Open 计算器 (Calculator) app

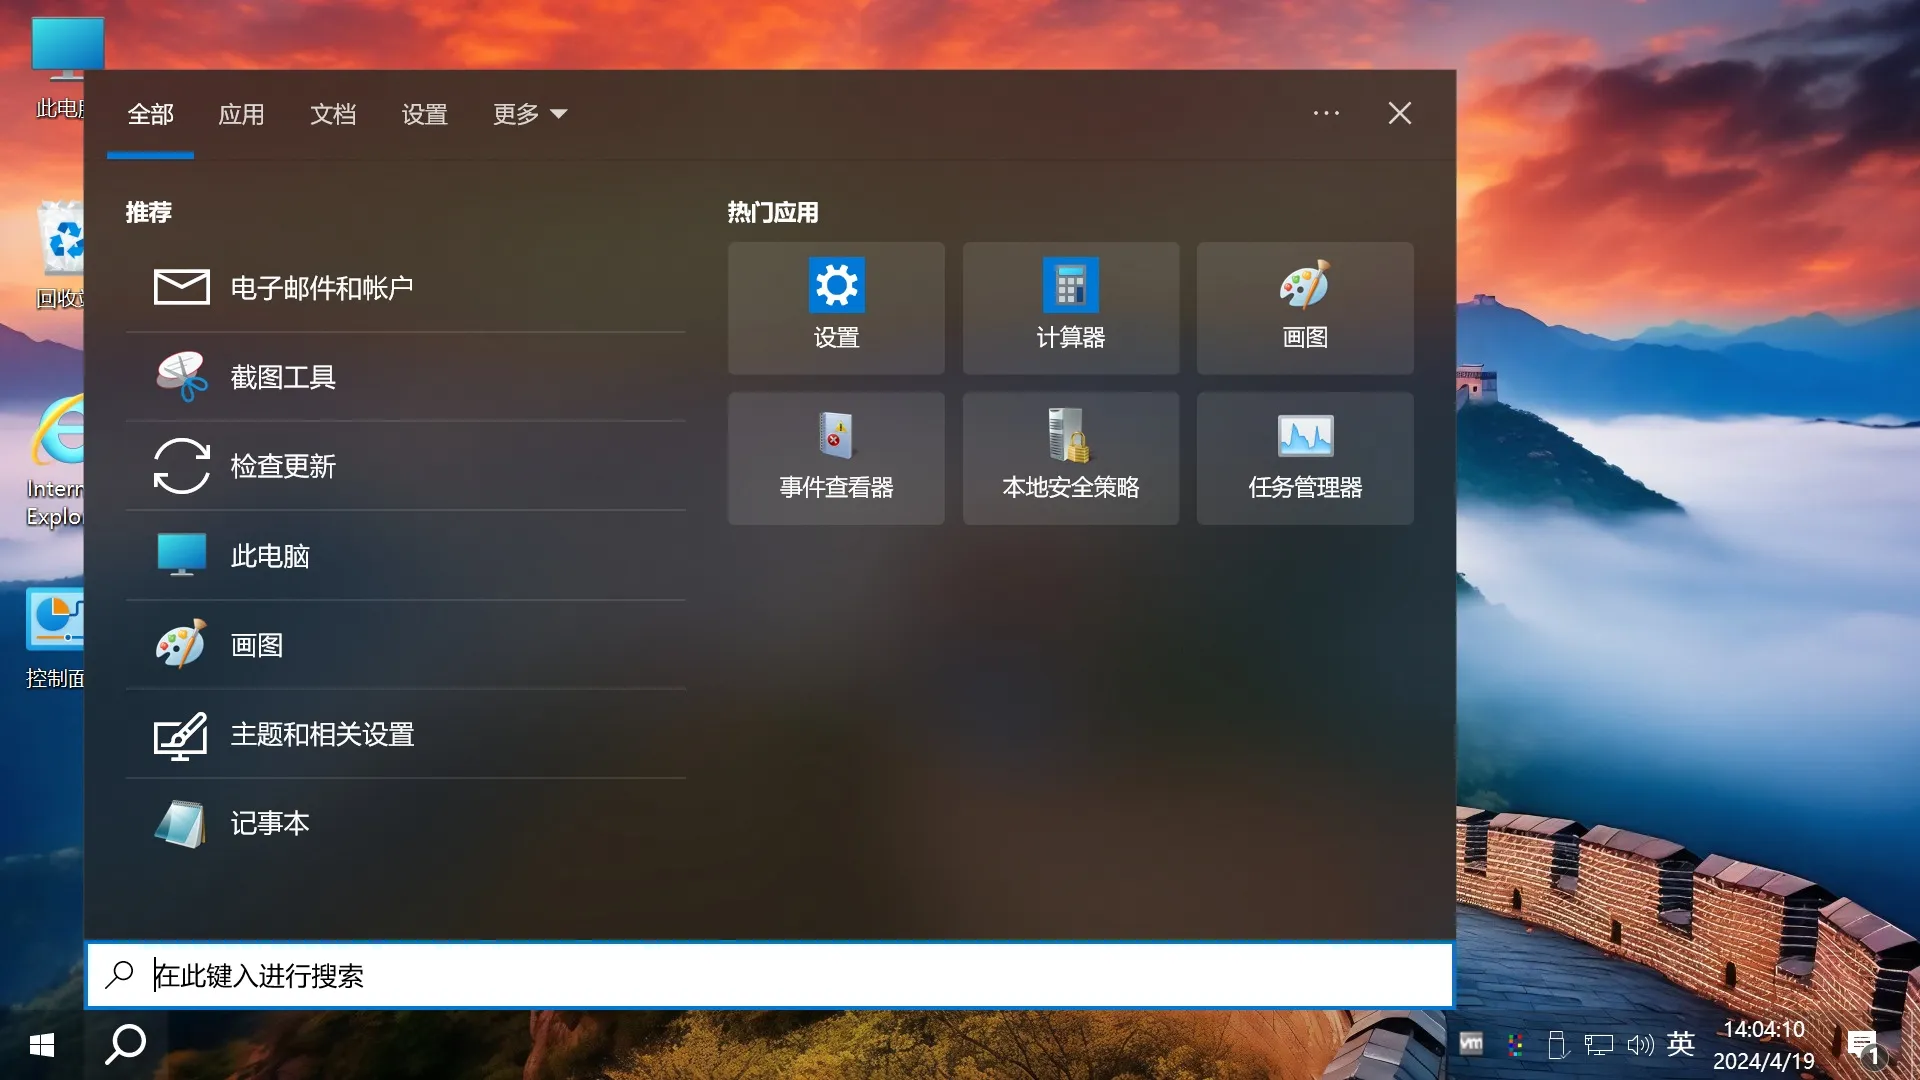[1069, 307]
